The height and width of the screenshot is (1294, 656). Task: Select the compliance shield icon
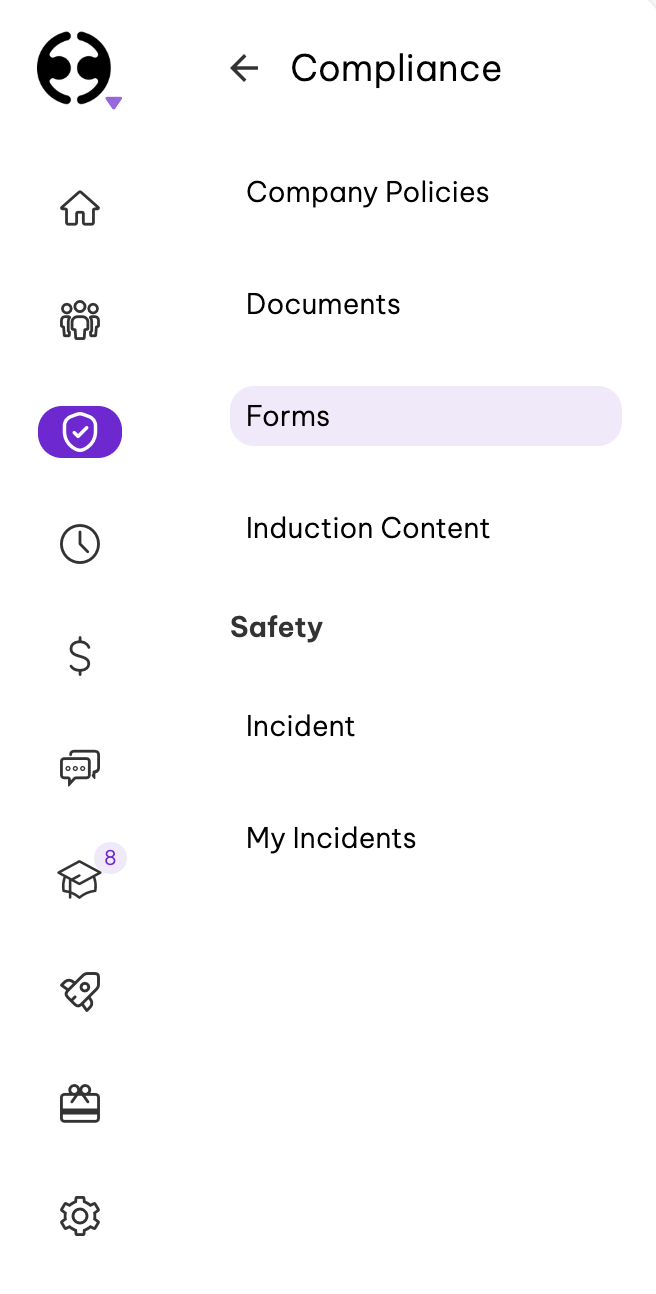click(x=80, y=432)
